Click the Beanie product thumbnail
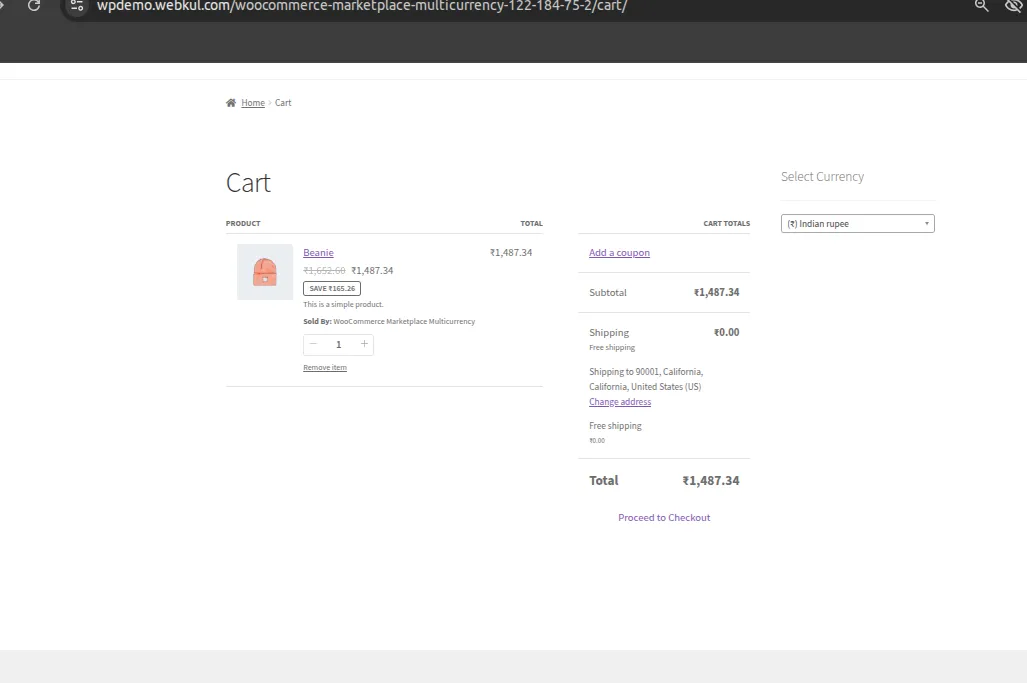 click(265, 272)
